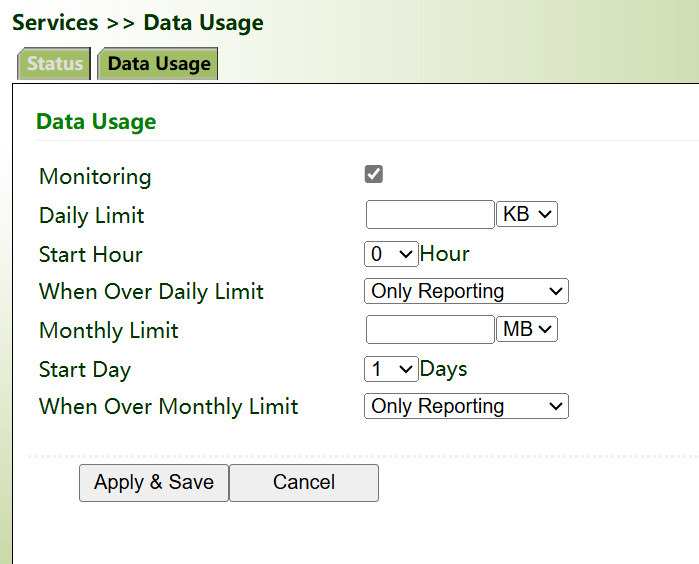Click the green Data Usage section heading
This screenshot has height=564, width=699.
96,122
